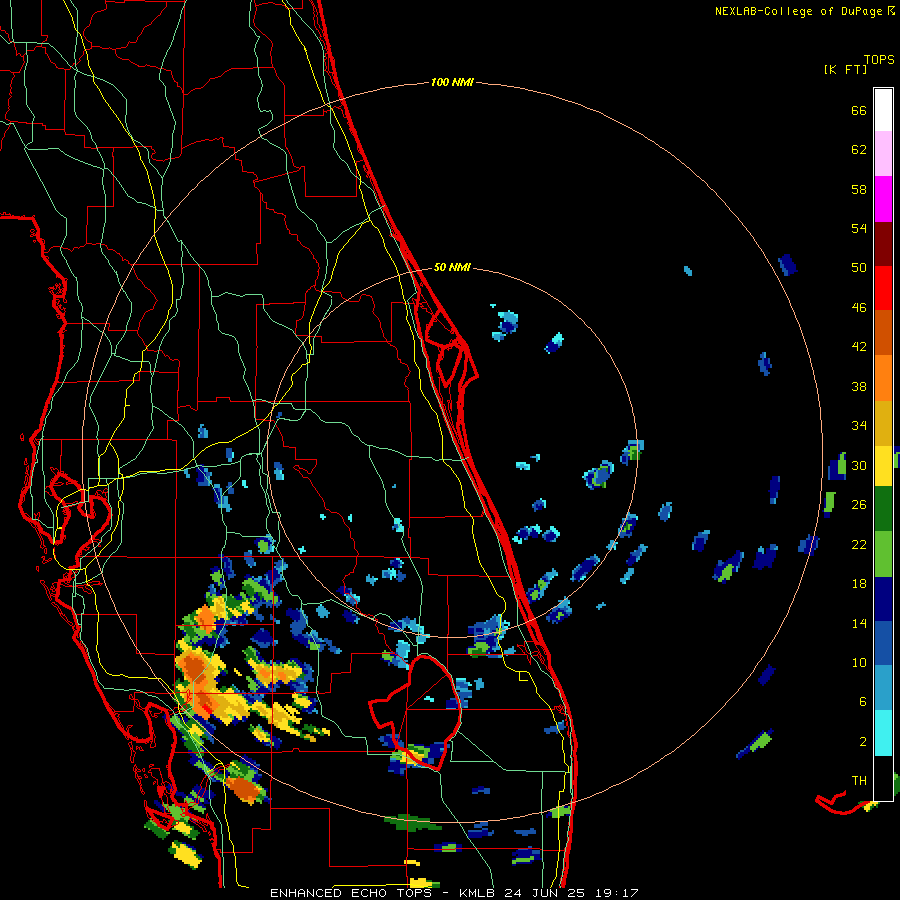Click the 66 legend value
Image resolution: width=900 pixels, height=900 pixels.
tap(859, 110)
